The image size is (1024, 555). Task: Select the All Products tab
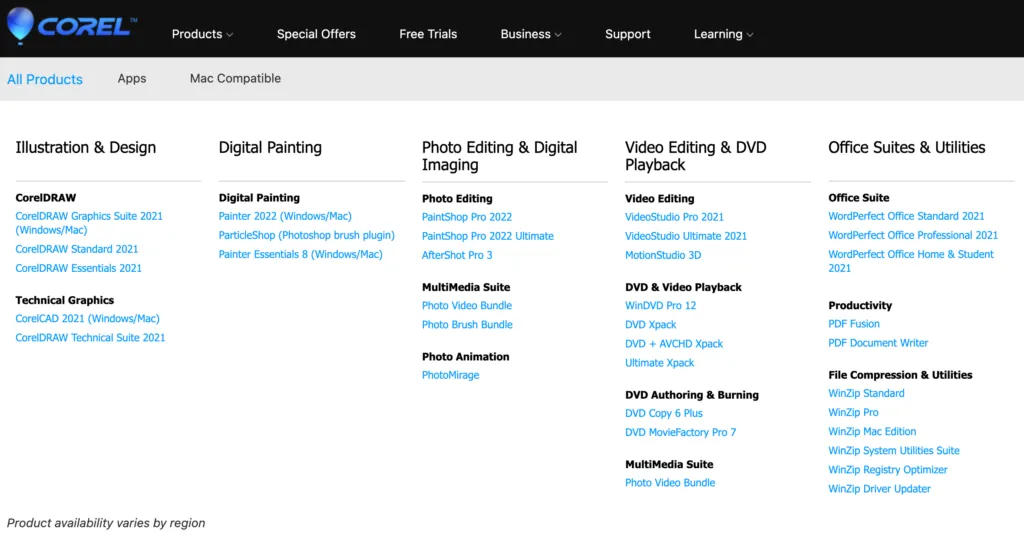tap(45, 79)
